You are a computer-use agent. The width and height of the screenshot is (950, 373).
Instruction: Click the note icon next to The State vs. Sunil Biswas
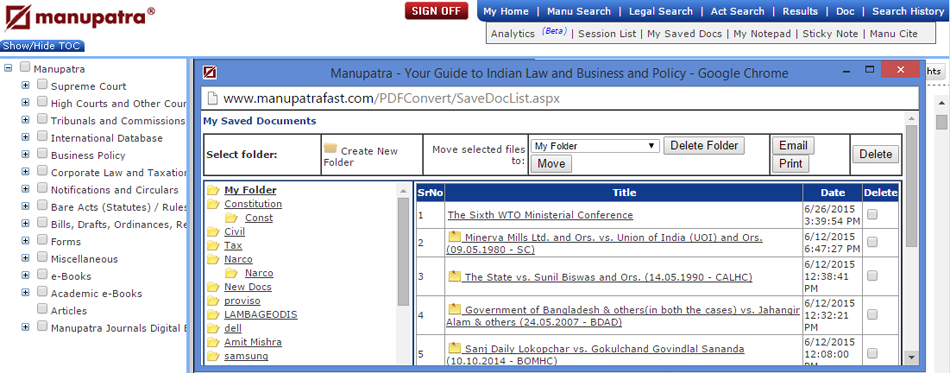454,276
